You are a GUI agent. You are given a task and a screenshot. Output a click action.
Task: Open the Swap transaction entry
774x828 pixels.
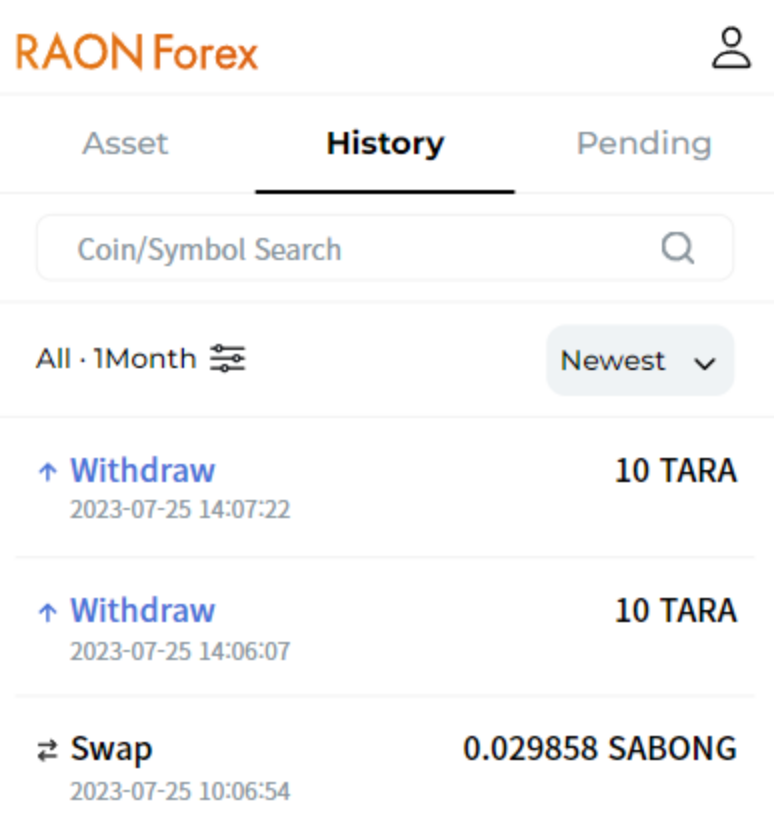pyautogui.click(x=111, y=749)
